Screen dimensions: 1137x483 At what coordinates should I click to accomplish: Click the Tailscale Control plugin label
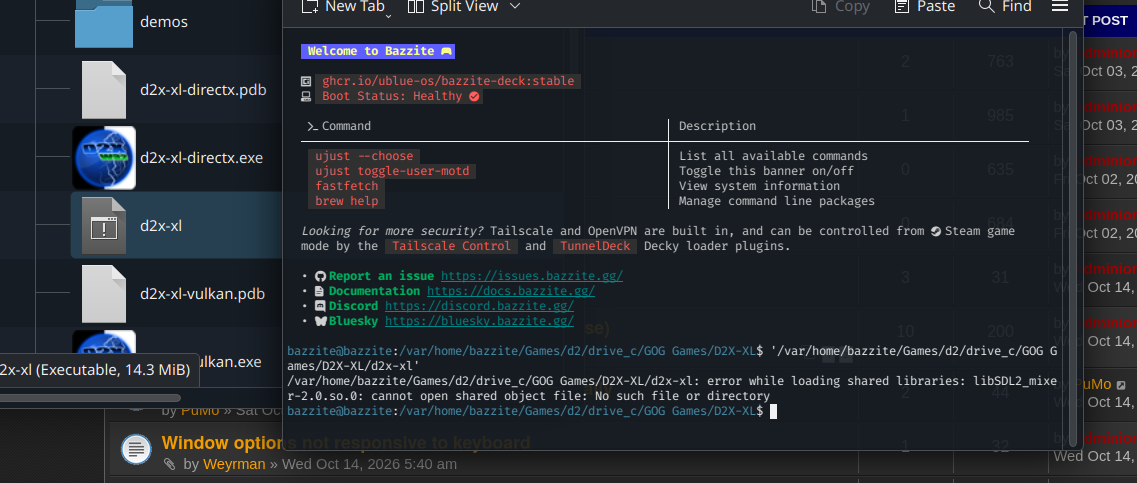[451, 246]
